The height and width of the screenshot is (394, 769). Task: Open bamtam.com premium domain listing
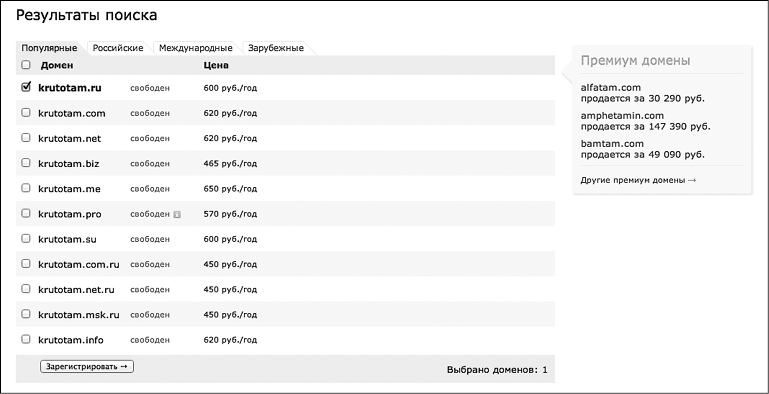[x=612, y=144]
